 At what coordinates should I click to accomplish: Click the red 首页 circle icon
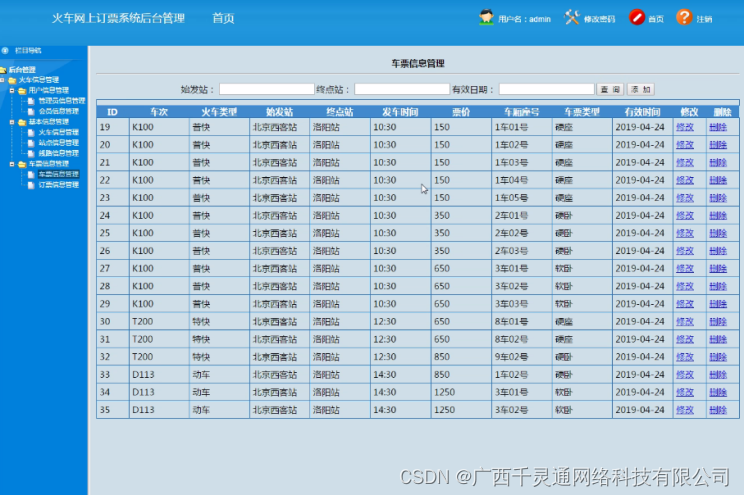tap(637, 18)
